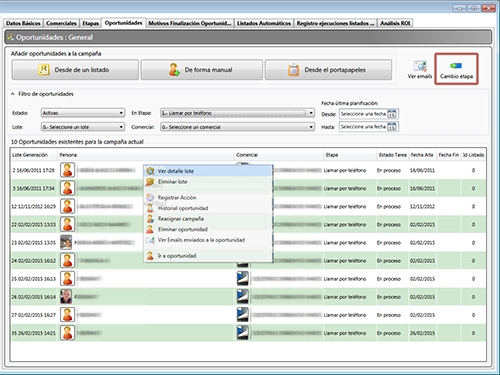Open Listados Automáticos tab
Image resolution: width=500 pixels, height=375 pixels.
tap(264, 23)
